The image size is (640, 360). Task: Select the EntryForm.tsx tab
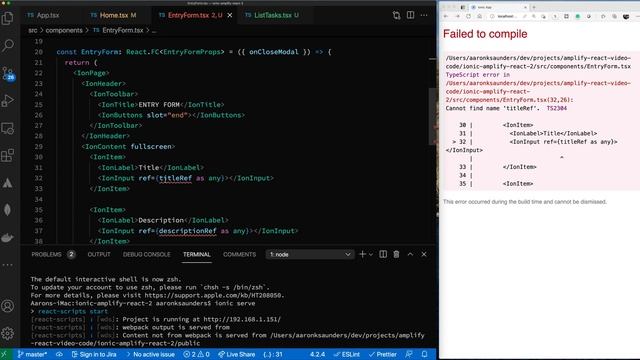(x=195, y=16)
